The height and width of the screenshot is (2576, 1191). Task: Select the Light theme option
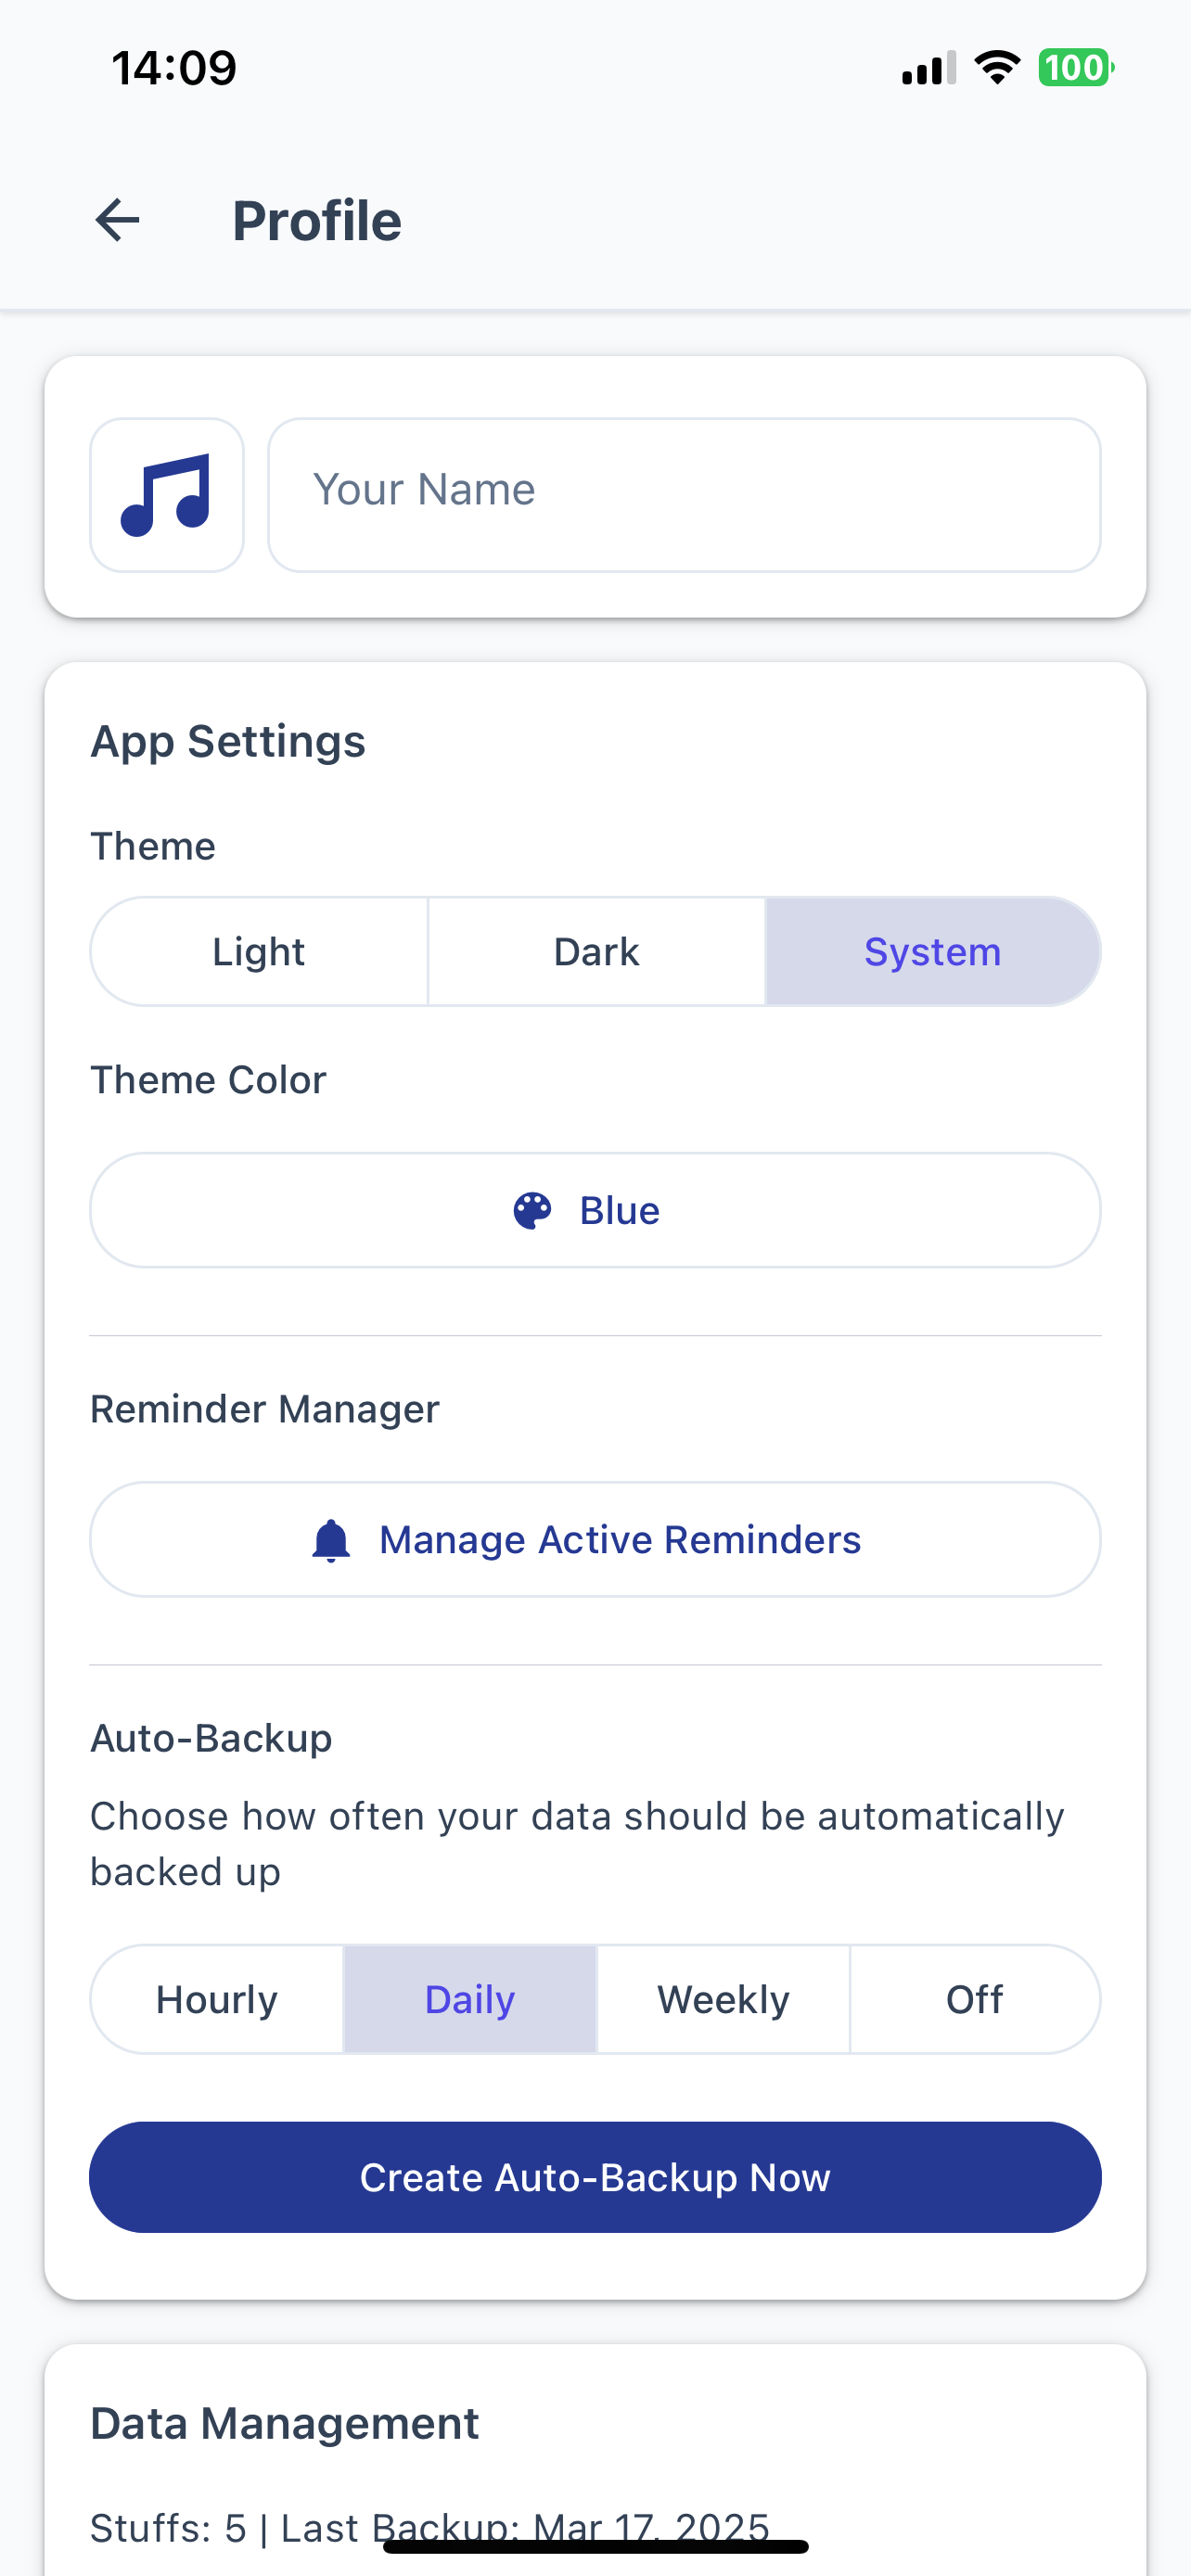[x=259, y=951]
